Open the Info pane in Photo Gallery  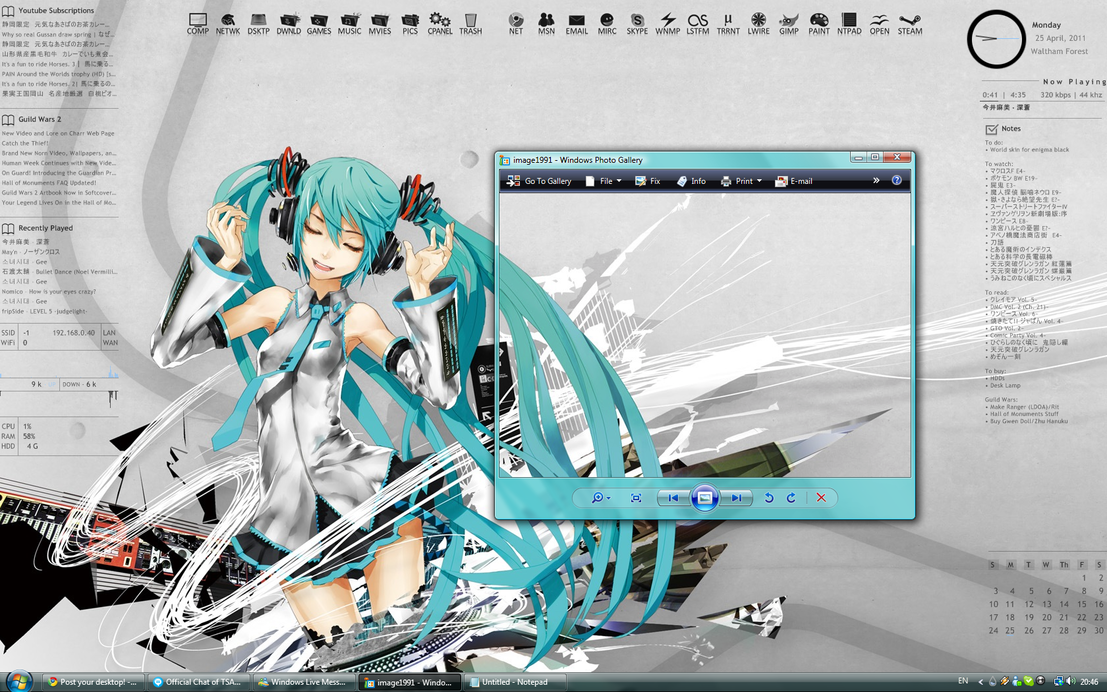pyautogui.click(x=691, y=181)
